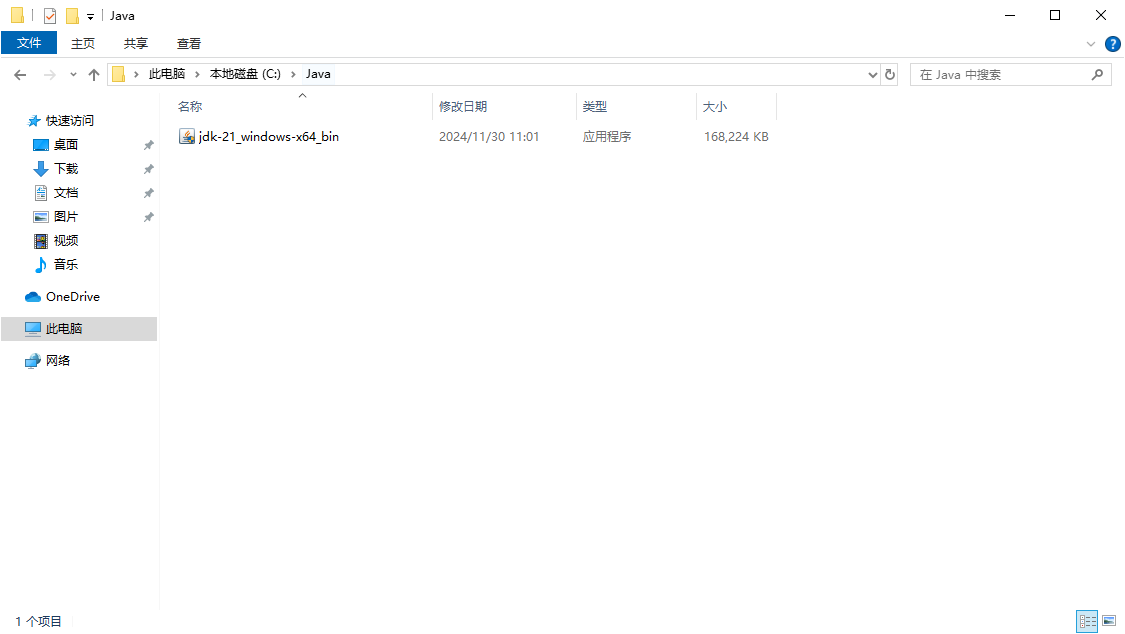Expand the ribbon with the chevron

tap(1091, 44)
